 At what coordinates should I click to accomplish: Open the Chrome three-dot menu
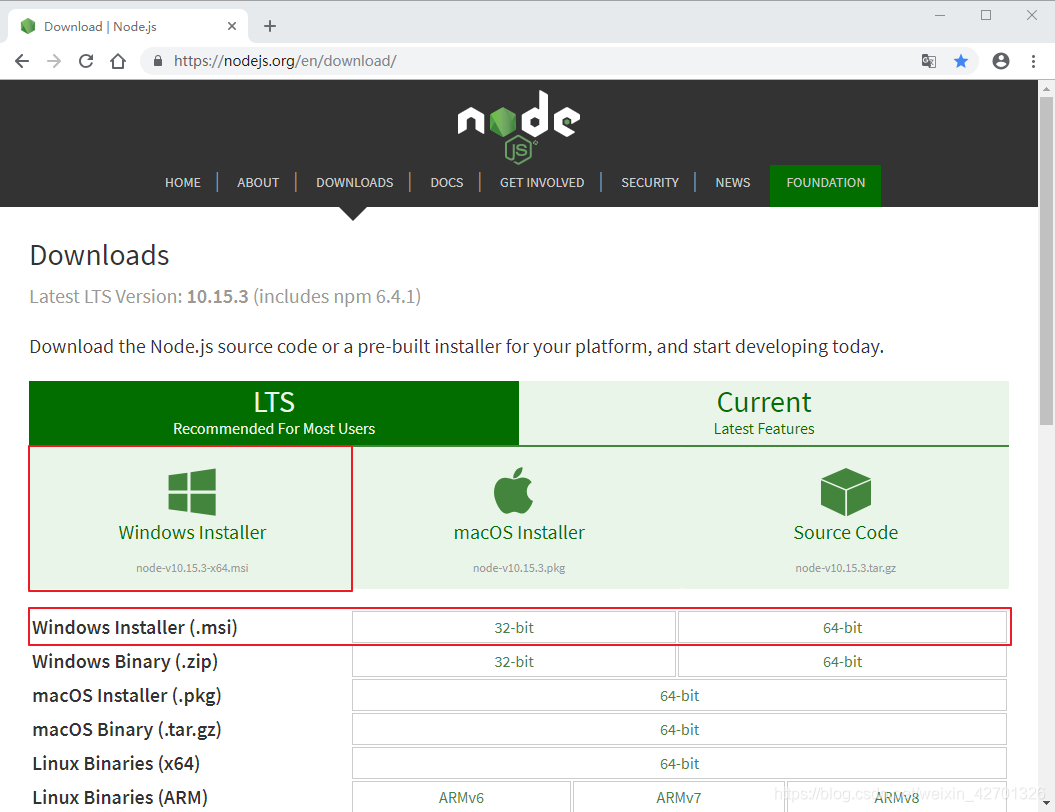pyautogui.click(x=1034, y=61)
